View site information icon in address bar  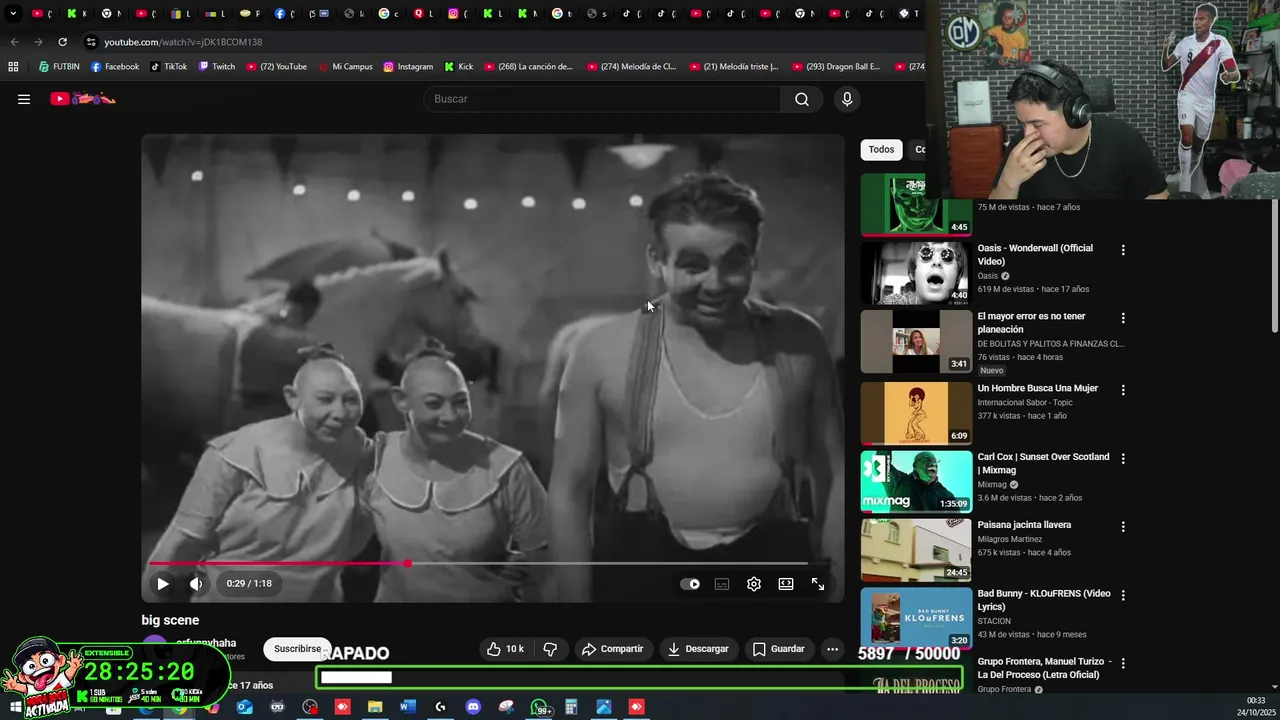pyautogui.click(x=91, y=42)
